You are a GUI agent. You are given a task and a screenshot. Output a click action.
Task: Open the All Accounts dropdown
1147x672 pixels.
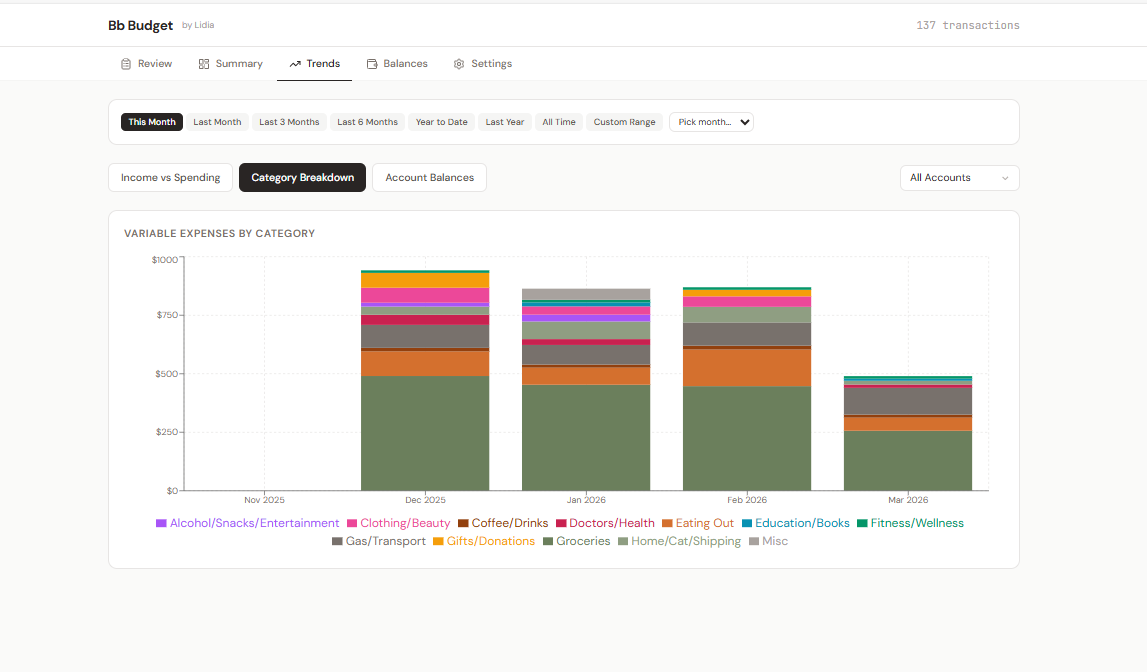959,177
